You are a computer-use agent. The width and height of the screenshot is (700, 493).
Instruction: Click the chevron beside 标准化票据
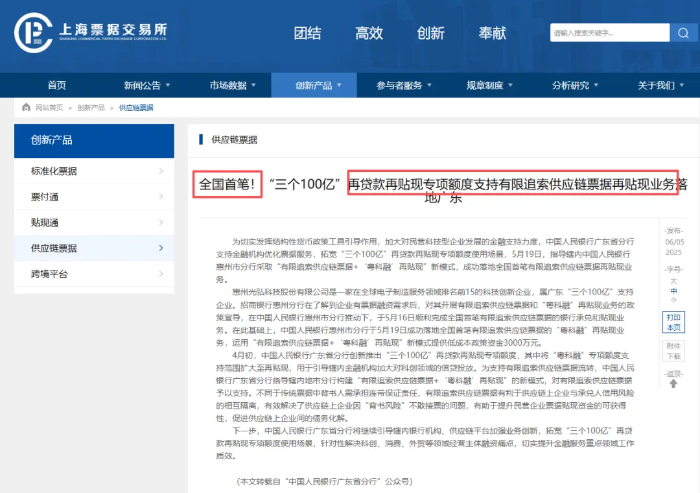click(x=161, y=171)
